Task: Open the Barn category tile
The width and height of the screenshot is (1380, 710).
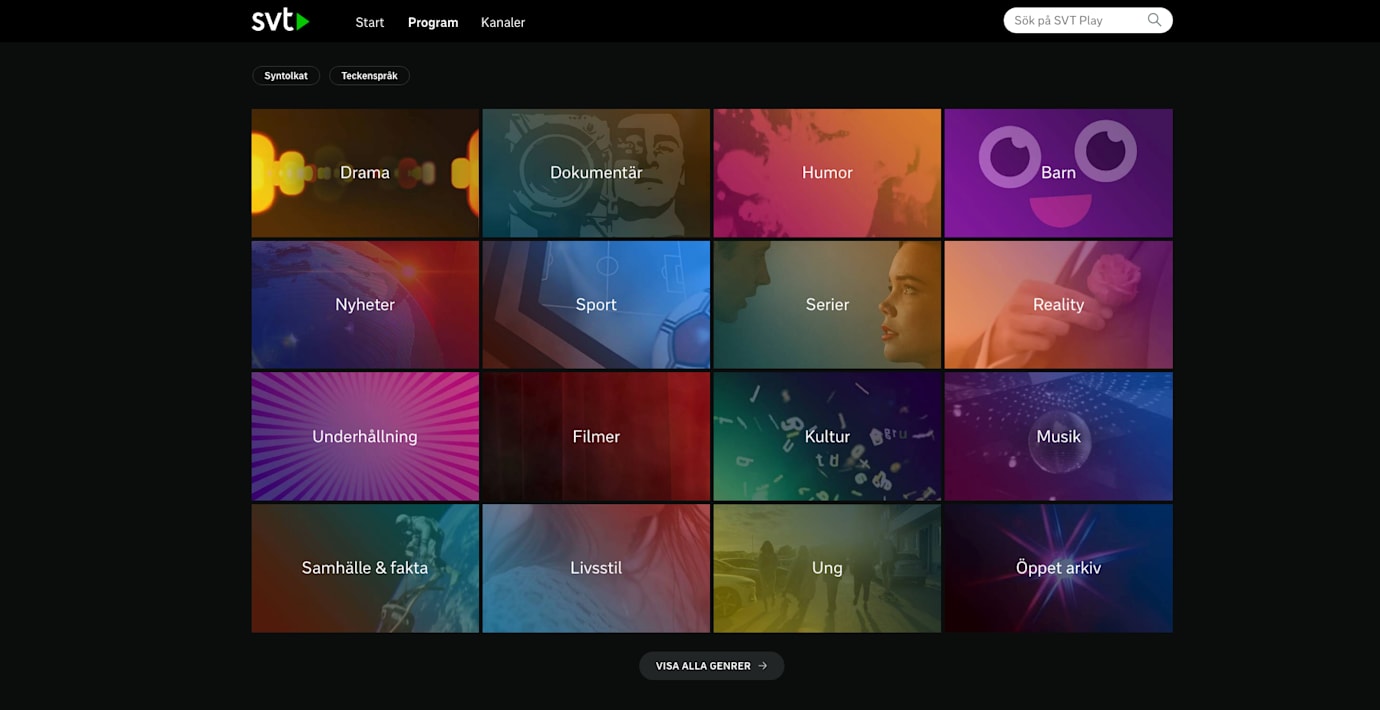Action: [1058, 173]
